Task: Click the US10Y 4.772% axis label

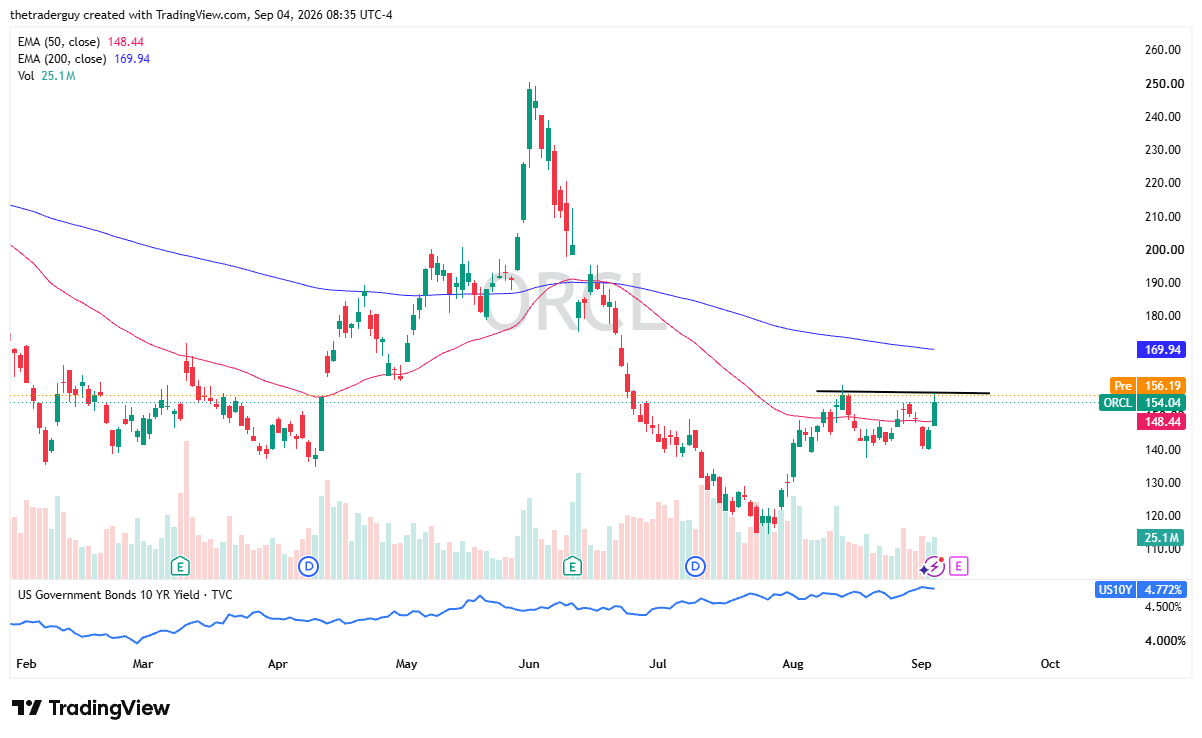Action: pos(1141,589)
